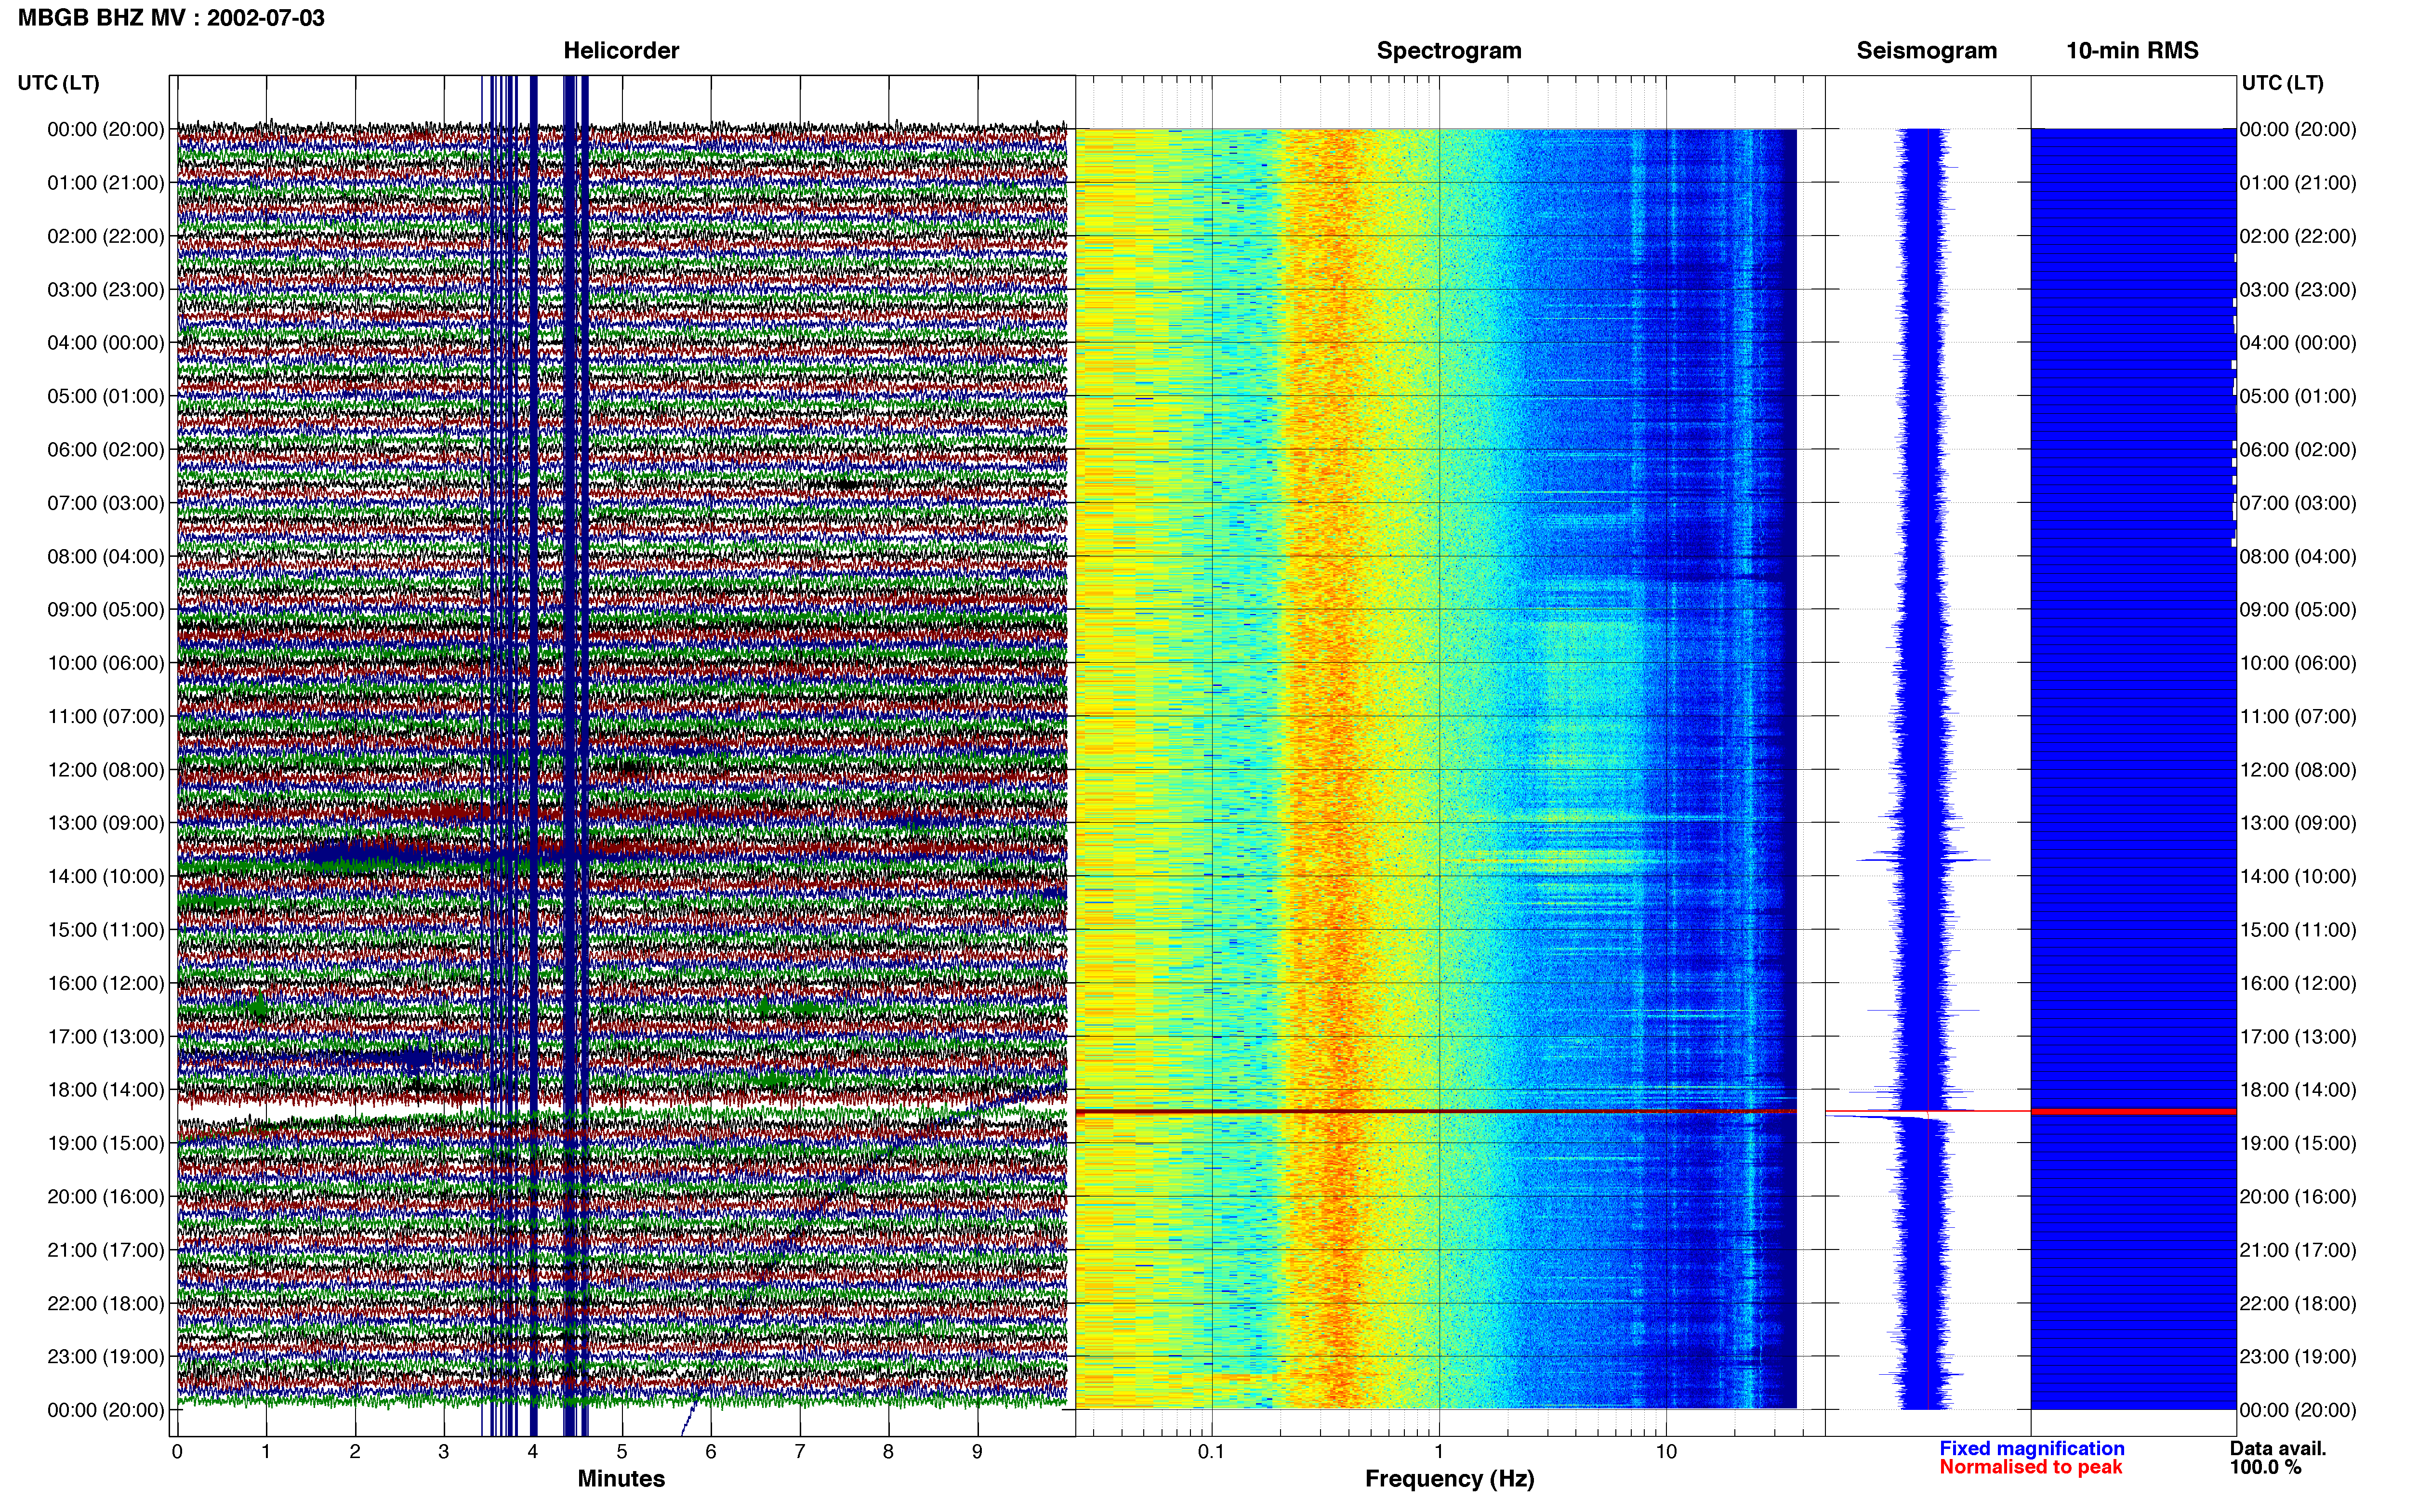Click the right UTC (LT) axis label
Viewport: 2418px width, 1512px height.
[x=2282, y=83]
